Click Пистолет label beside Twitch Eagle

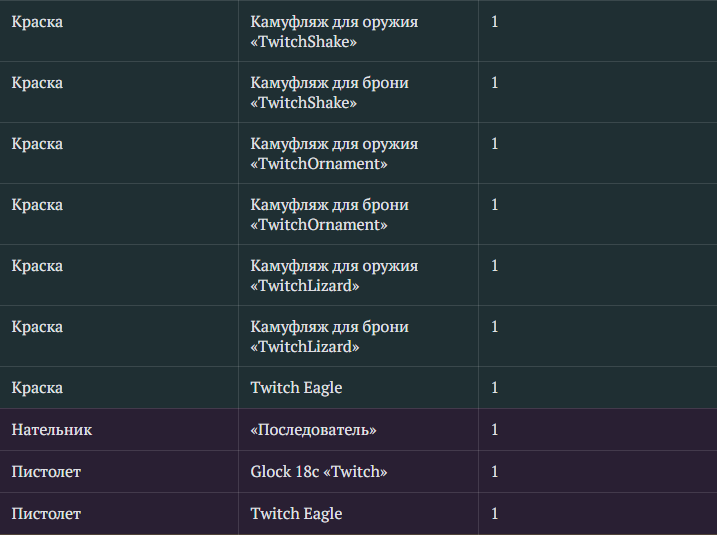[x=46, y=514]
